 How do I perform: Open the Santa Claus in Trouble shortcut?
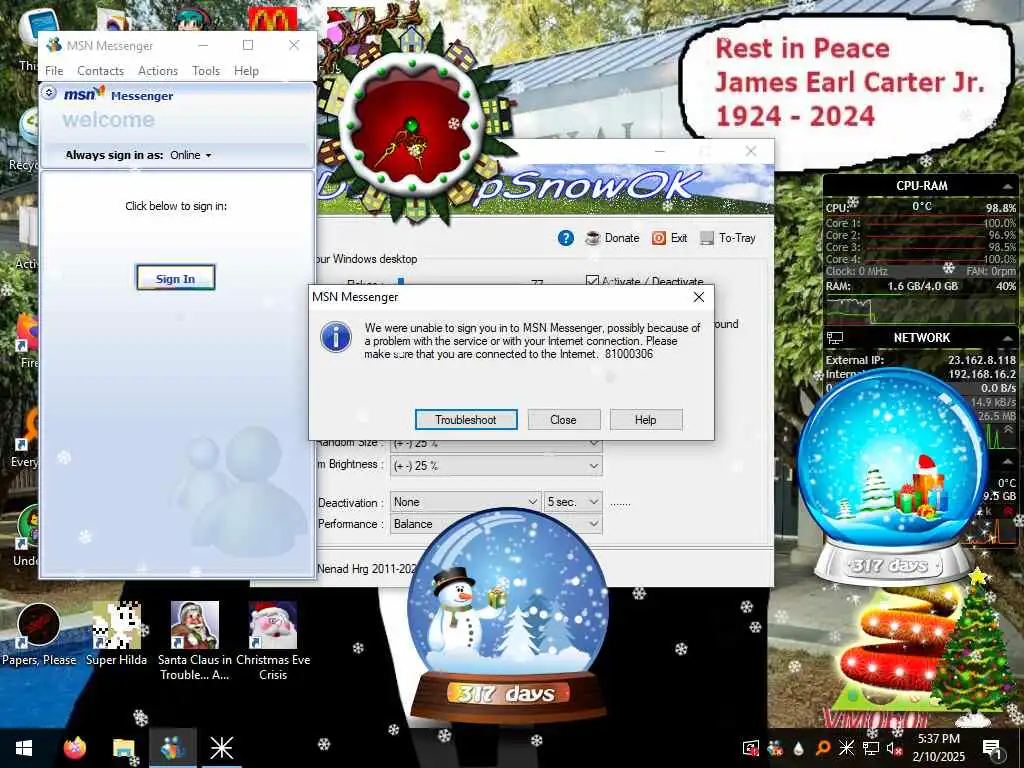tap(194, 641)
